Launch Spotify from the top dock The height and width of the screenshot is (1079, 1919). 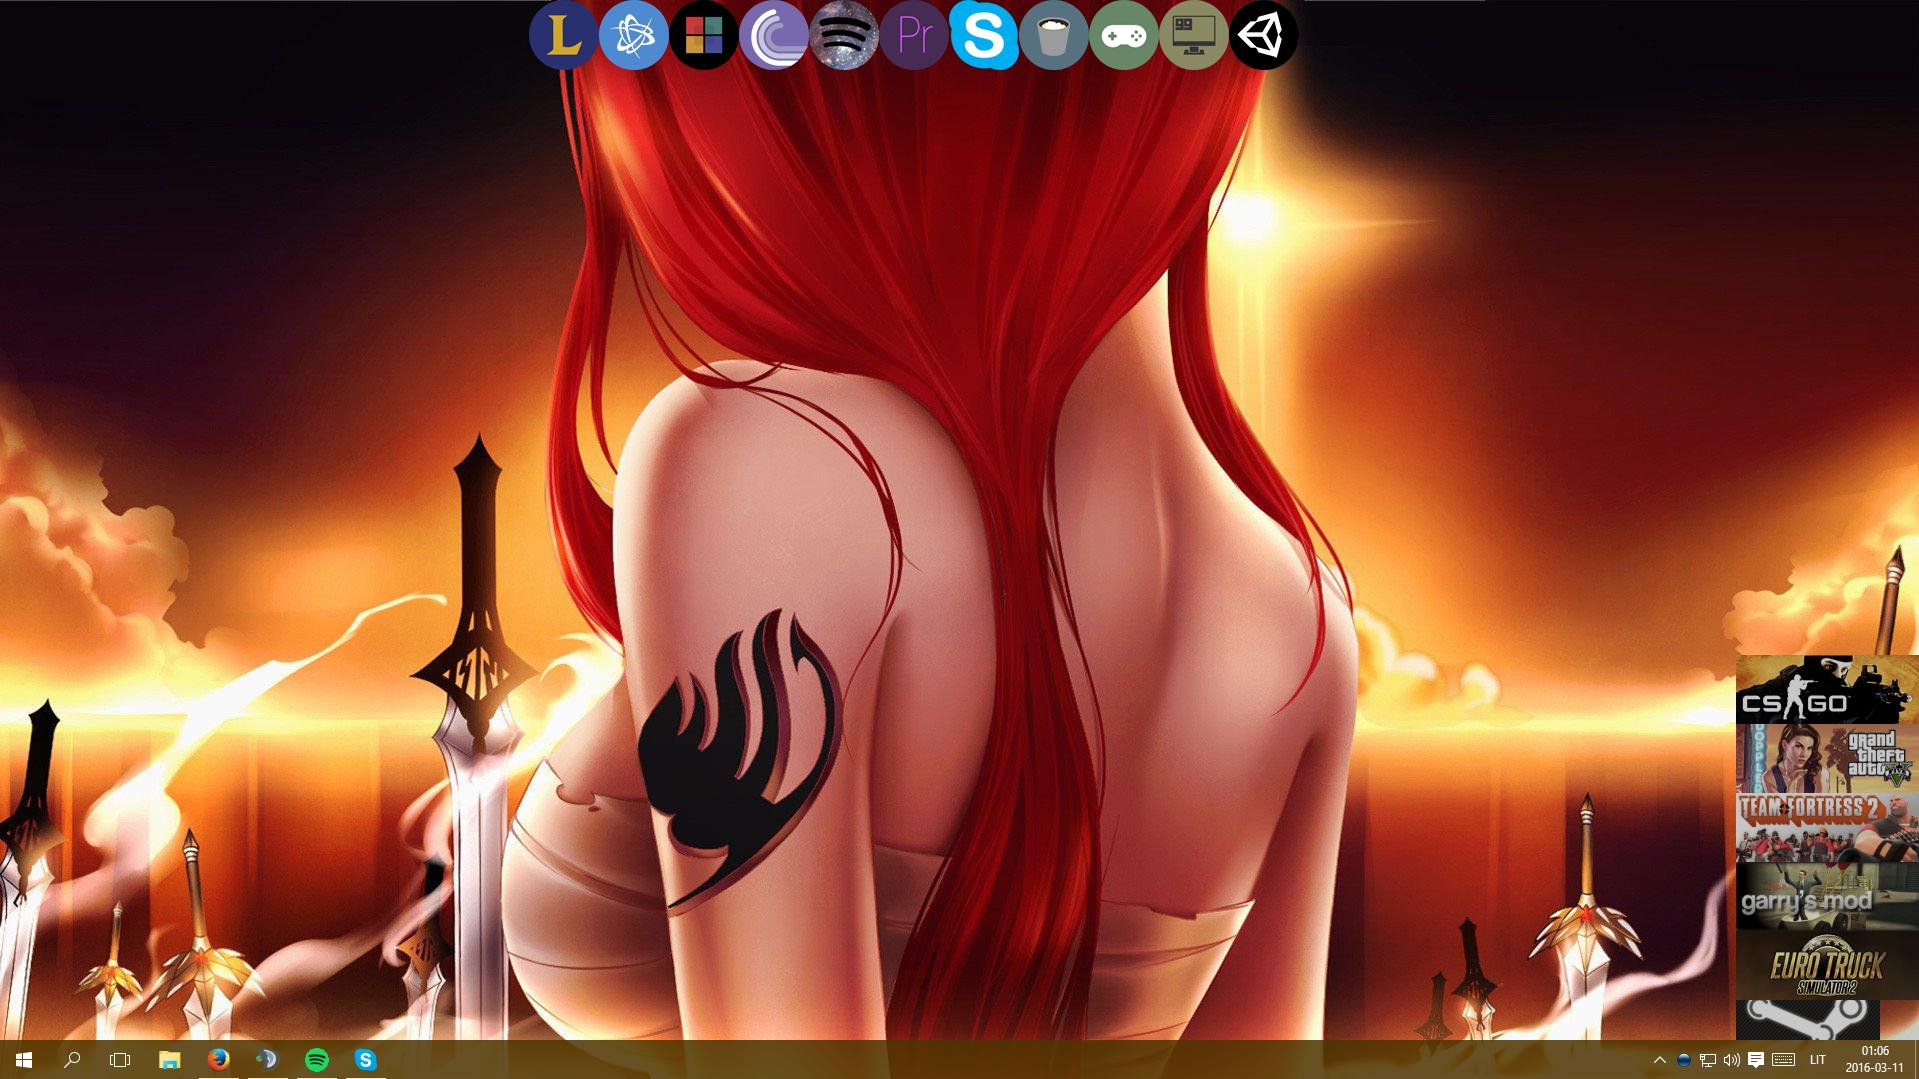tap(843, 35)
